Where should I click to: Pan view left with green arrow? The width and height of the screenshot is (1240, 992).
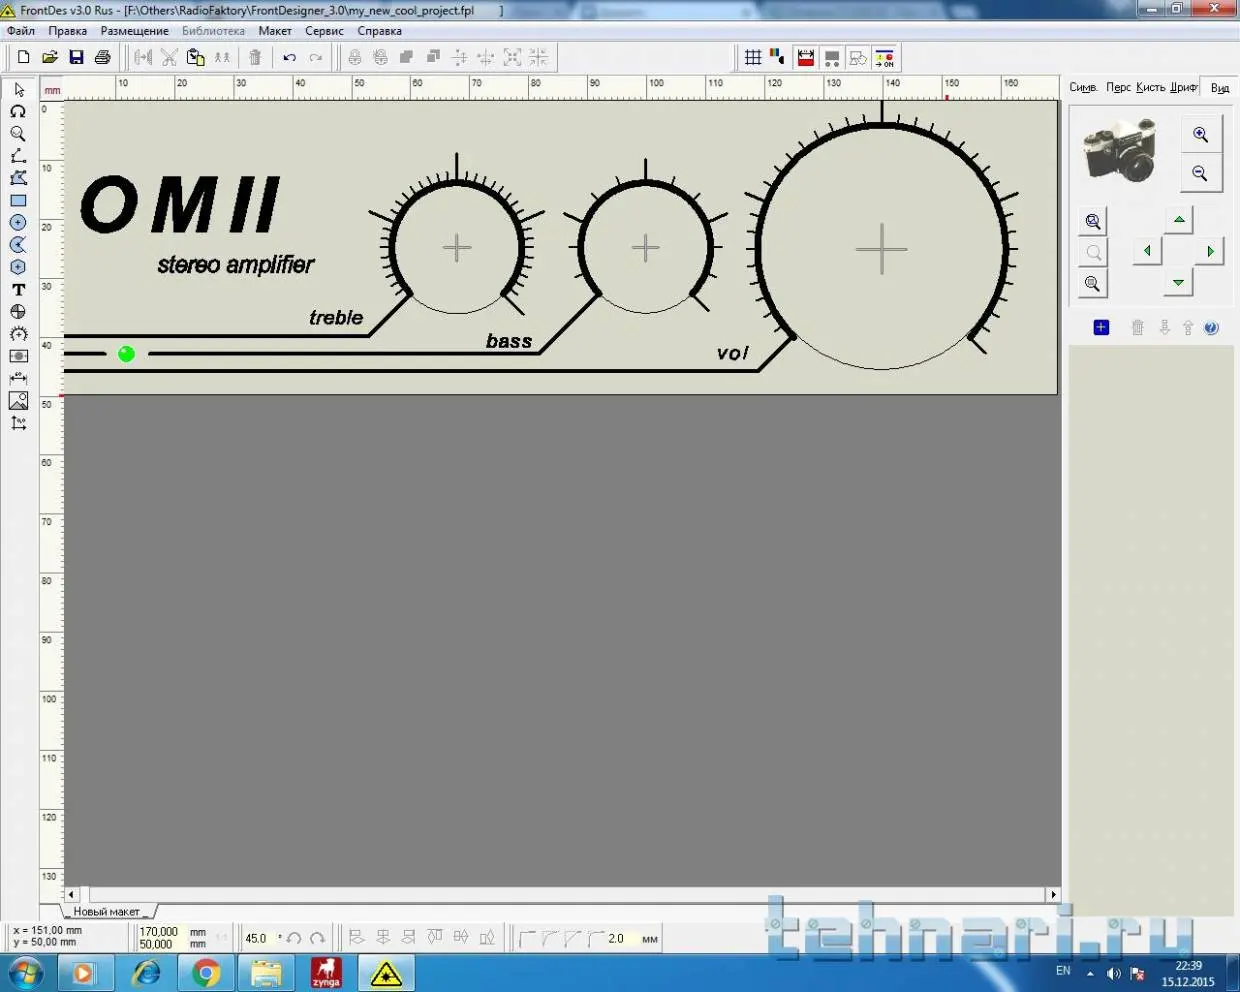click(1147, 251)
